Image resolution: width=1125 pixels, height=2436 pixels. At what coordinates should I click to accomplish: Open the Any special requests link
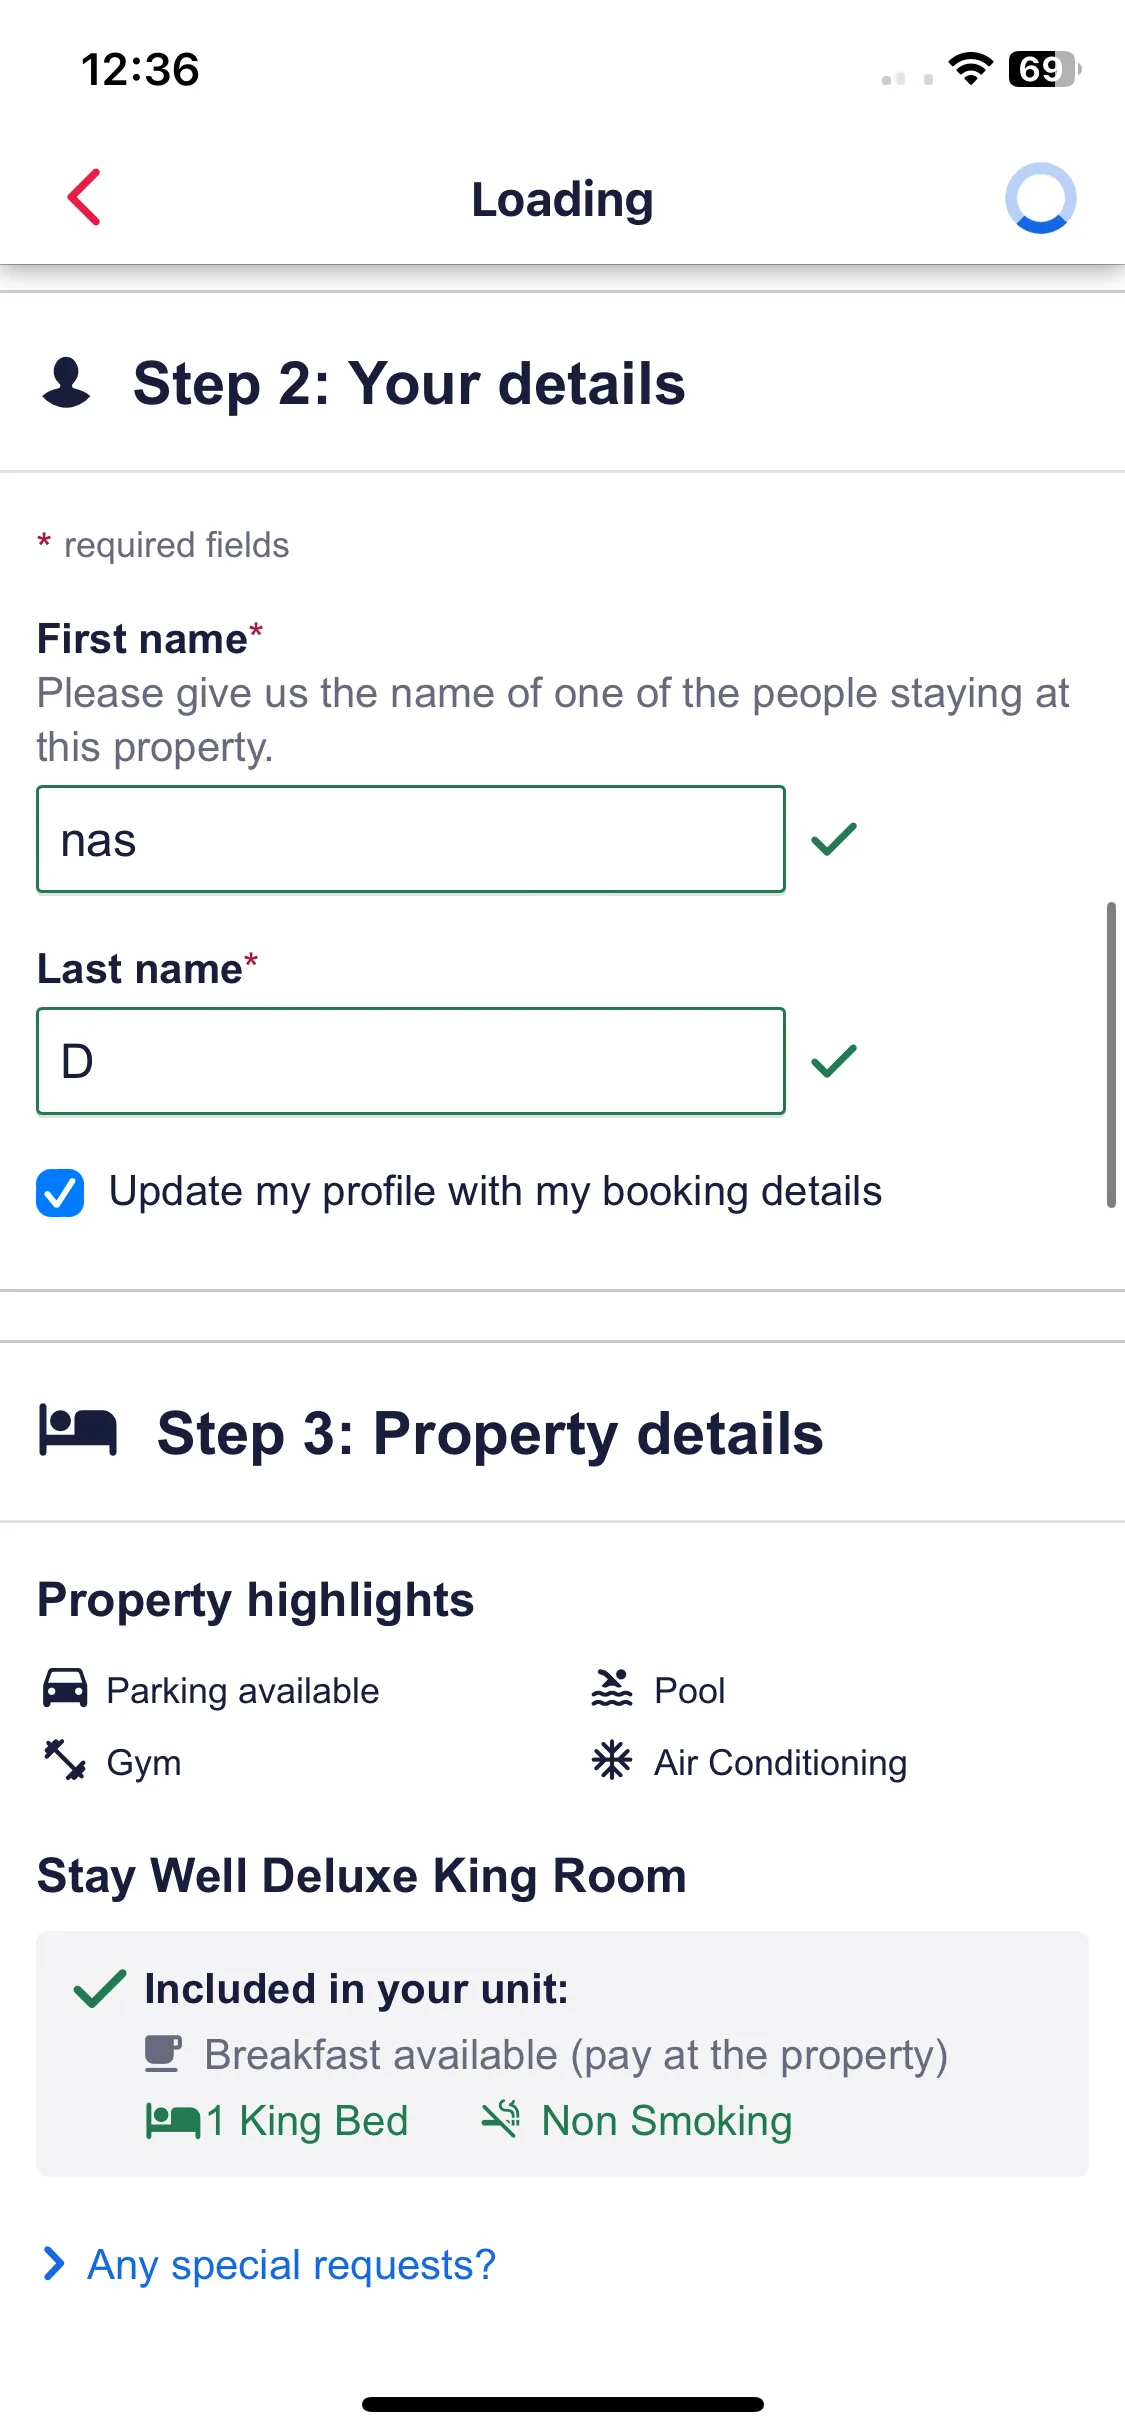click(x=291, y=2264)
